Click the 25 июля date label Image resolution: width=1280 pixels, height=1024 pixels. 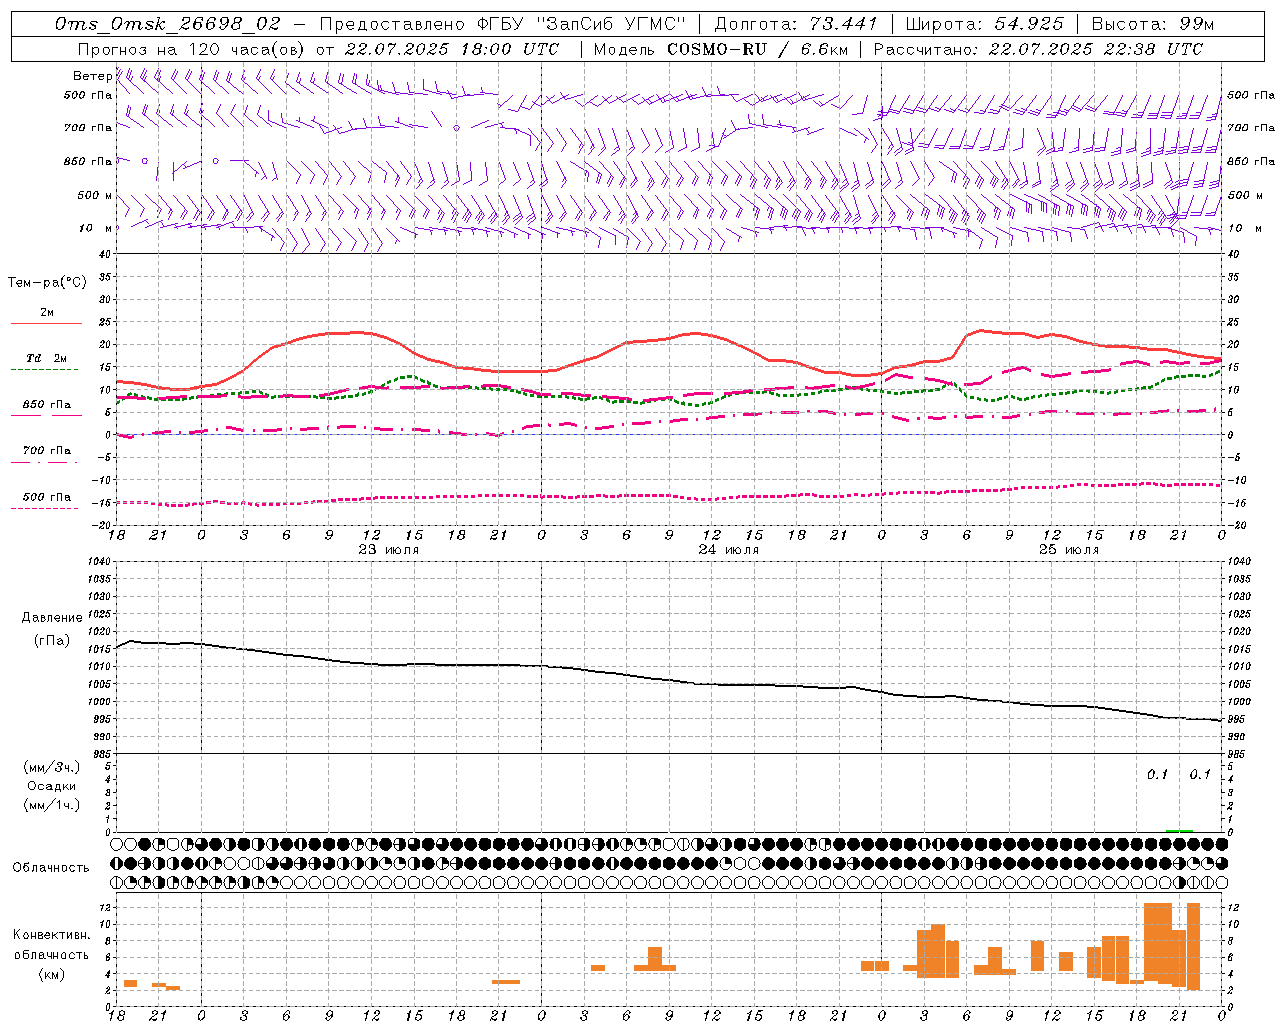click(1069, 550)
